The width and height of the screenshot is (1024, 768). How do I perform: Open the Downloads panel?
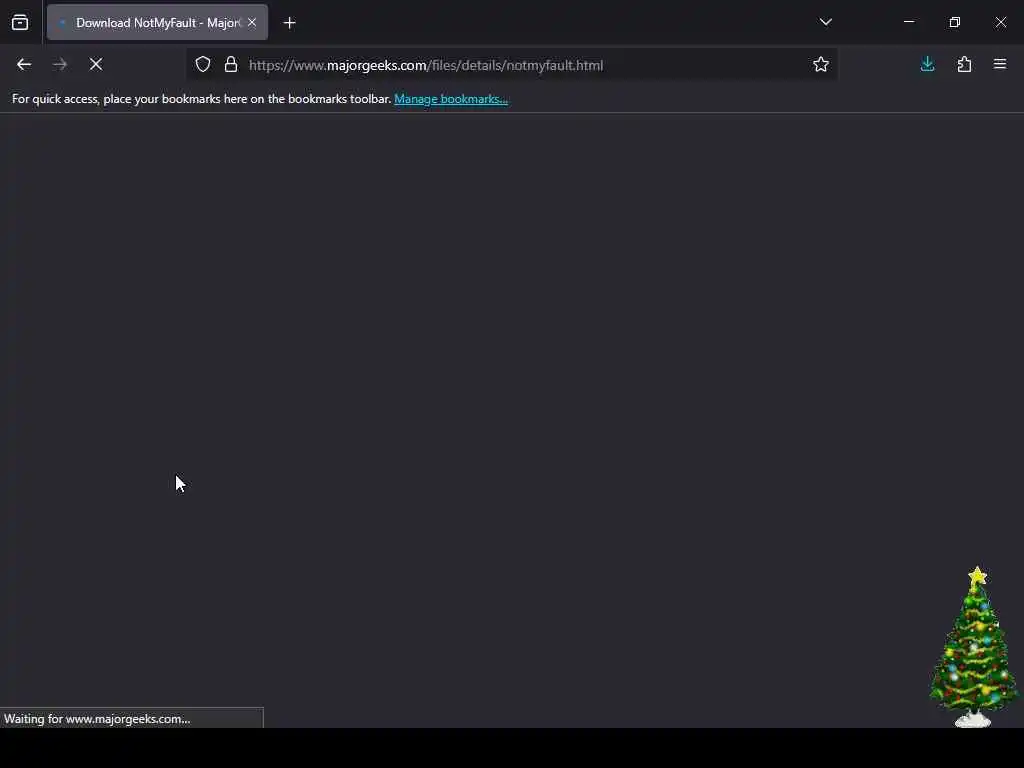[x=927, y=65]
